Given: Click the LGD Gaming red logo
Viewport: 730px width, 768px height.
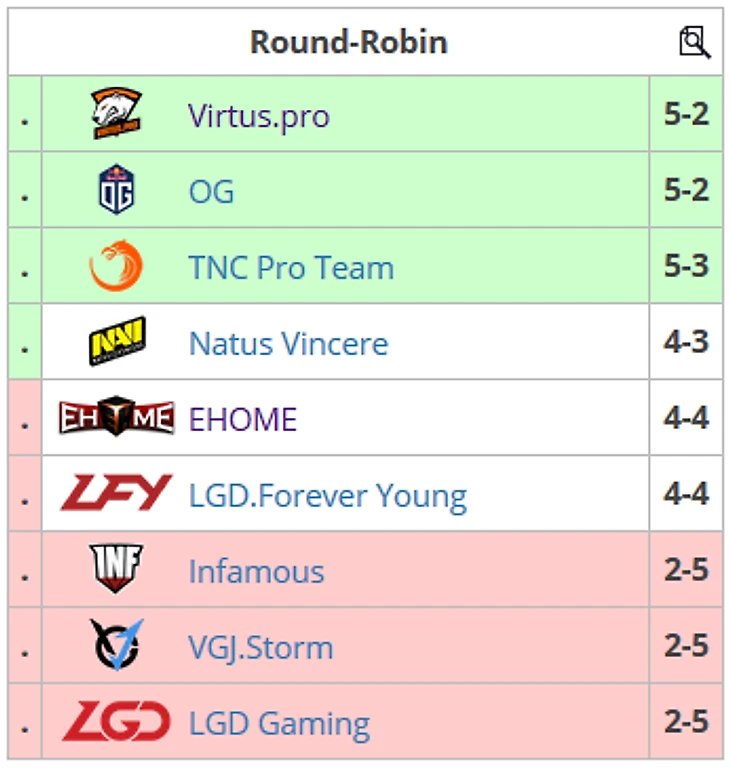Looking at the screenshot, I should point(116,722).
